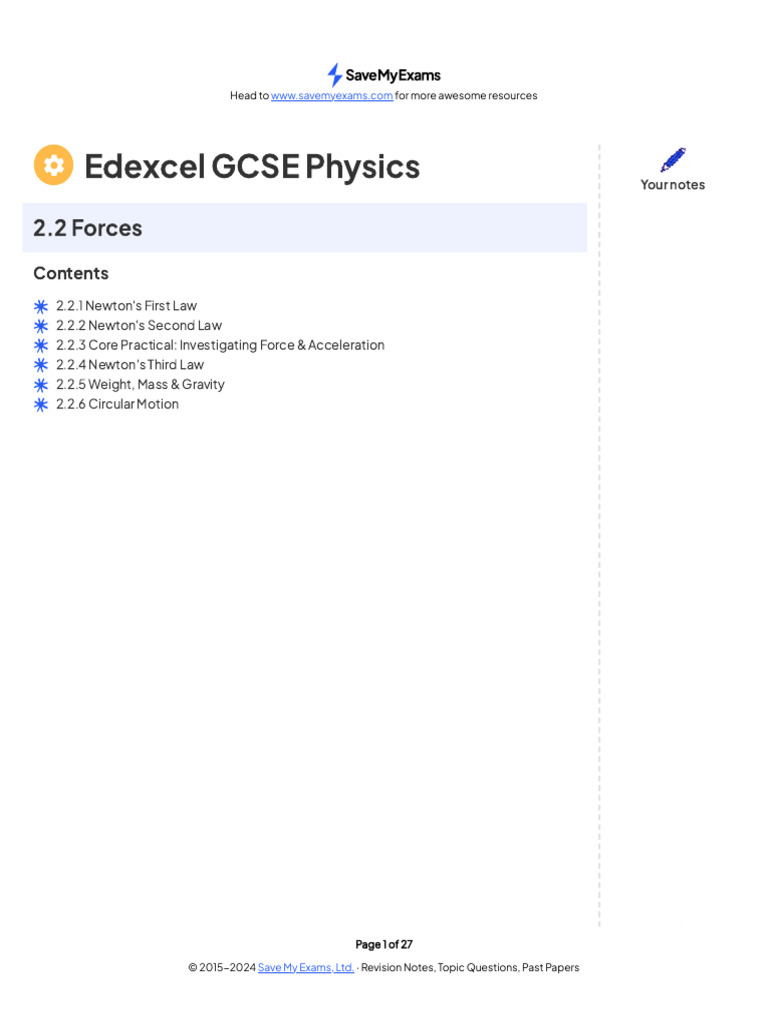Click the Edexcel GCSE Physics title
Image resolution: width=768 pixels, height=1024 pixels.
252,166
